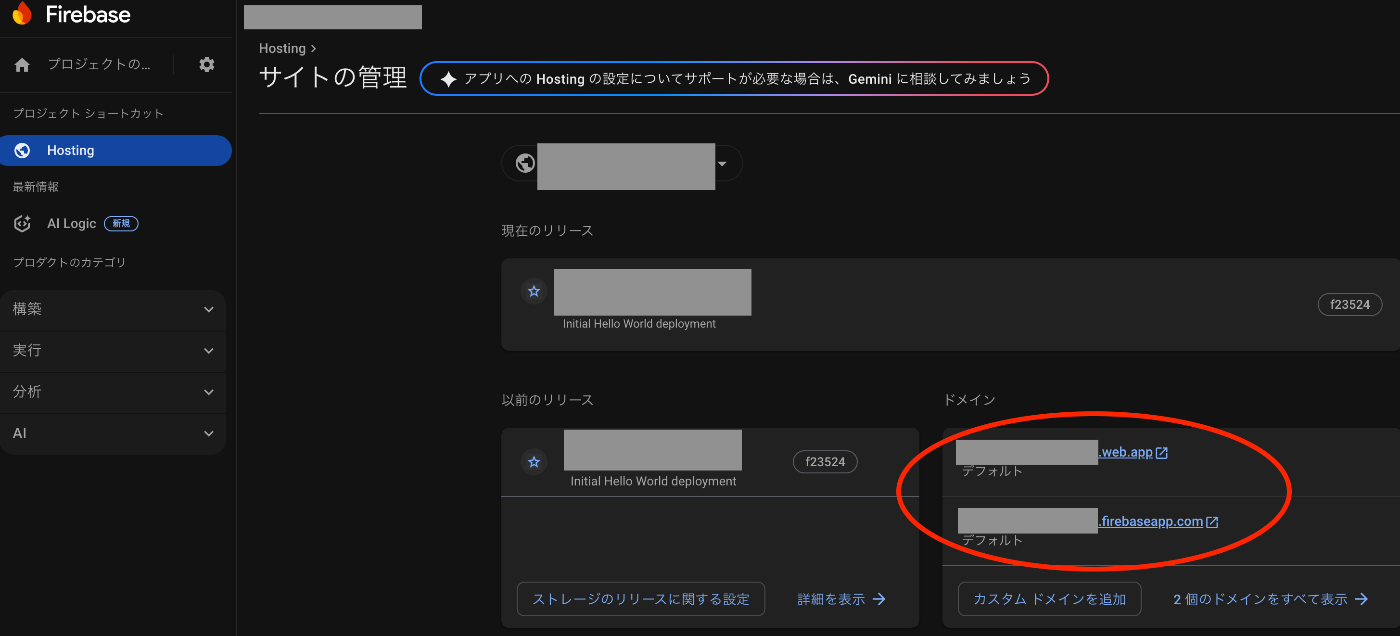Open project overview home icon
Image resolution: width=1400 pixels, height=636 pixels.
pyautogui.click(x=22, y=65)
